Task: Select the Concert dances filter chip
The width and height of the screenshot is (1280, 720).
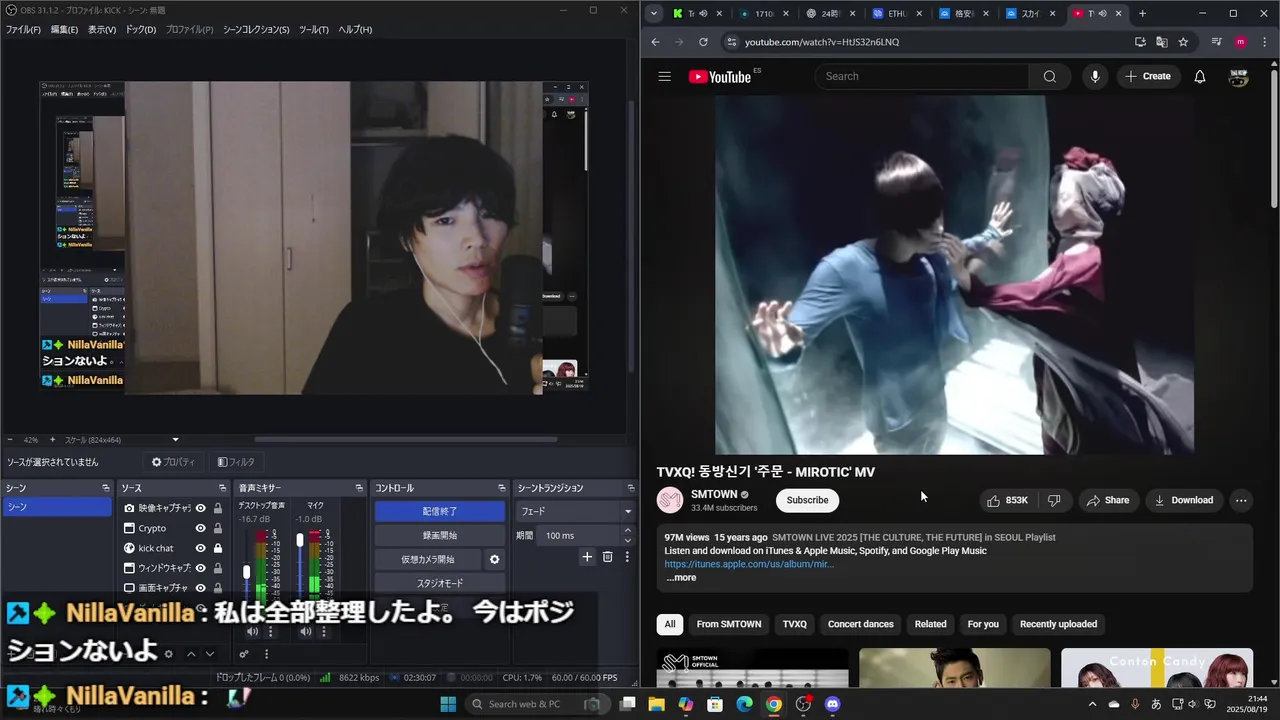Action: point(860,624)
